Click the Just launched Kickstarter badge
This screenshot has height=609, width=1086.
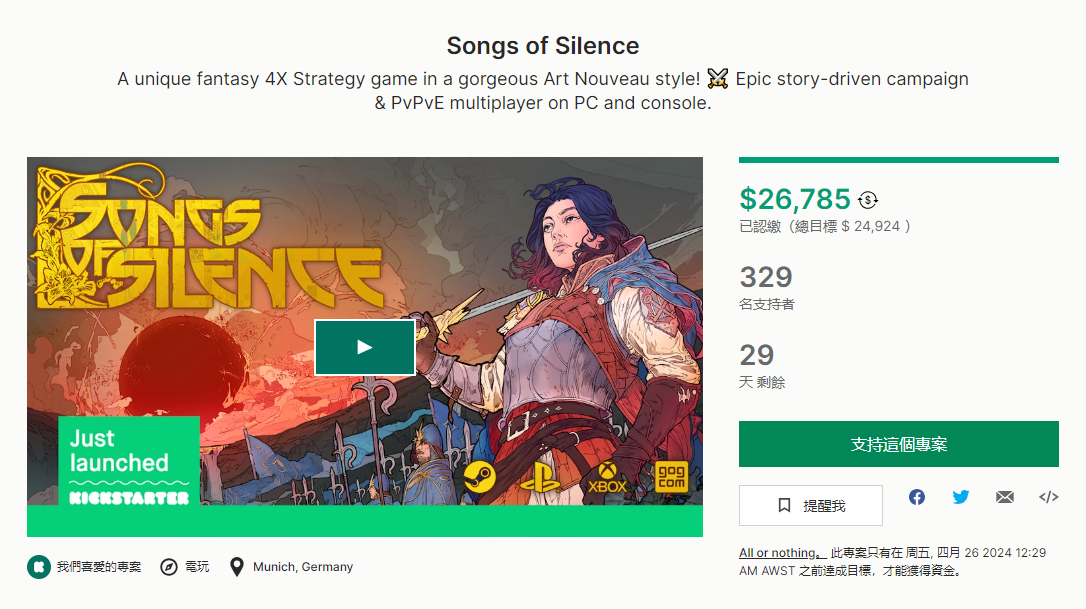pos(129,461)
